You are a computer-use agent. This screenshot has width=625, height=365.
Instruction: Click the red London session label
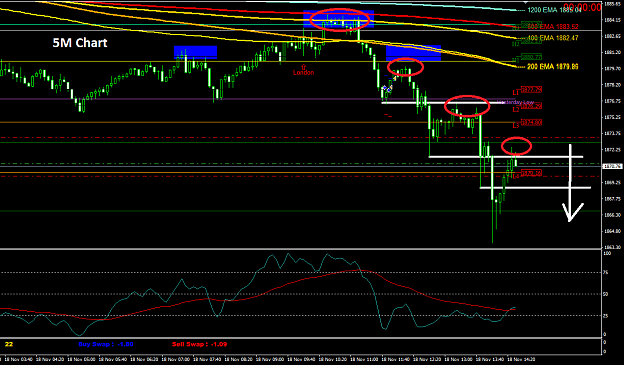point(303,73)
